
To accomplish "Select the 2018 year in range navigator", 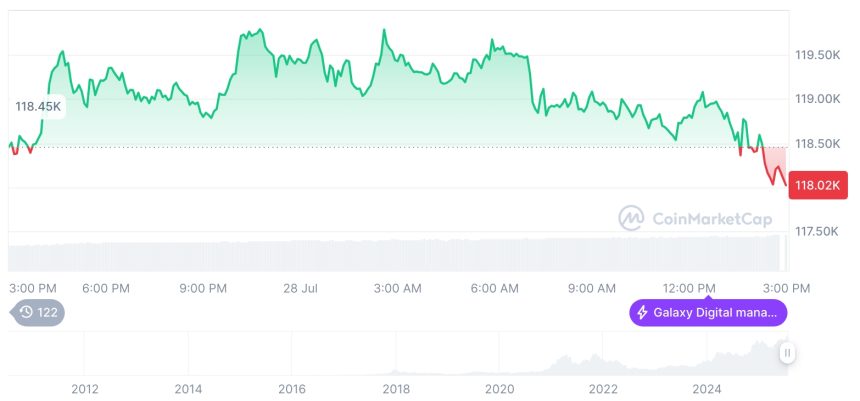I will pyautogui.click(x=396, y=388).
